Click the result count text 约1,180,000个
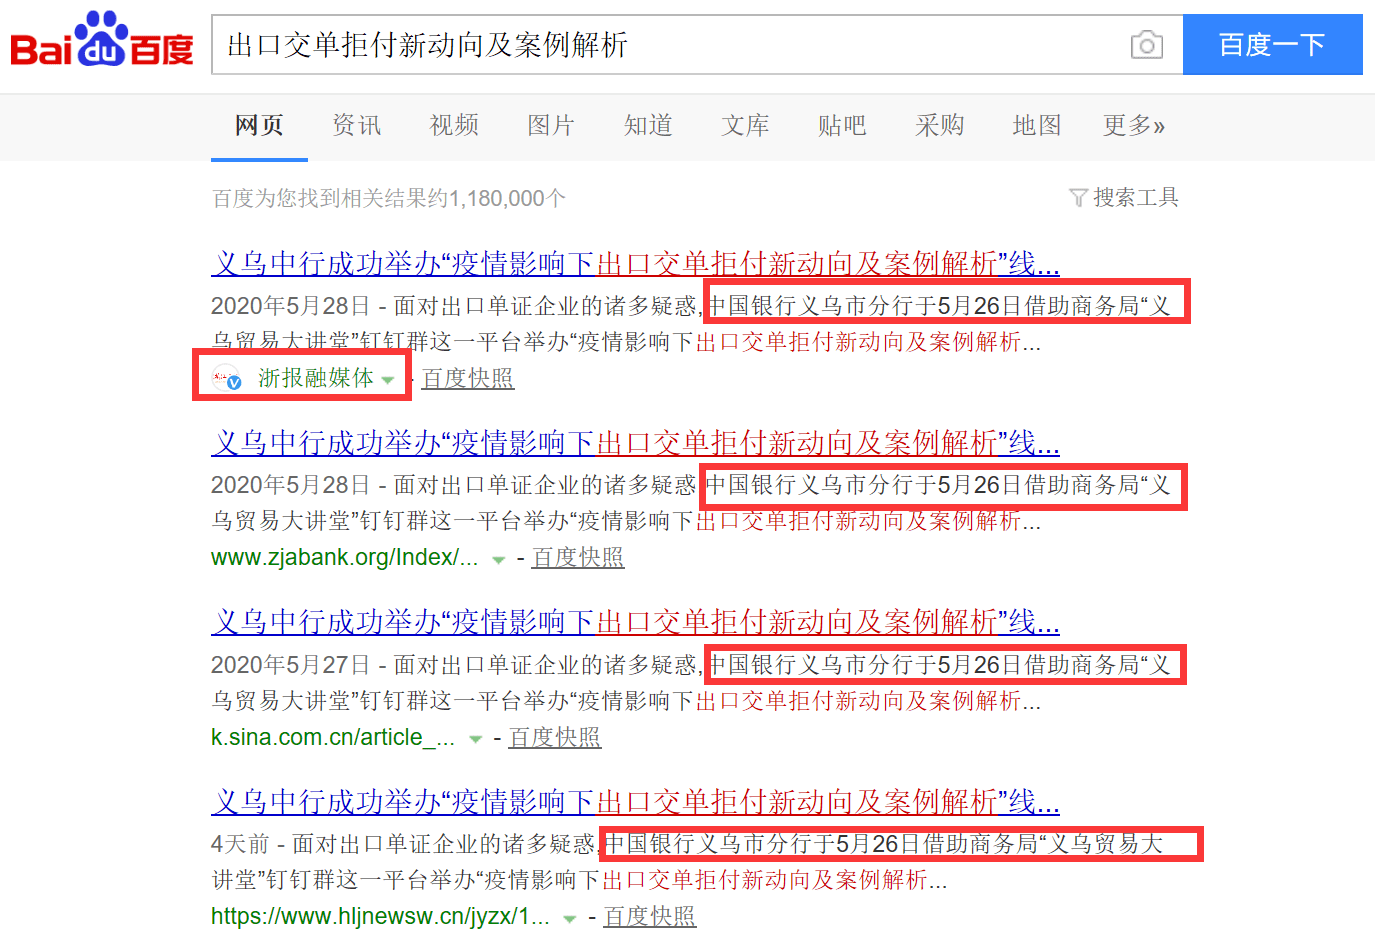This screenshot has height=942, width=1375. point(497,198)
